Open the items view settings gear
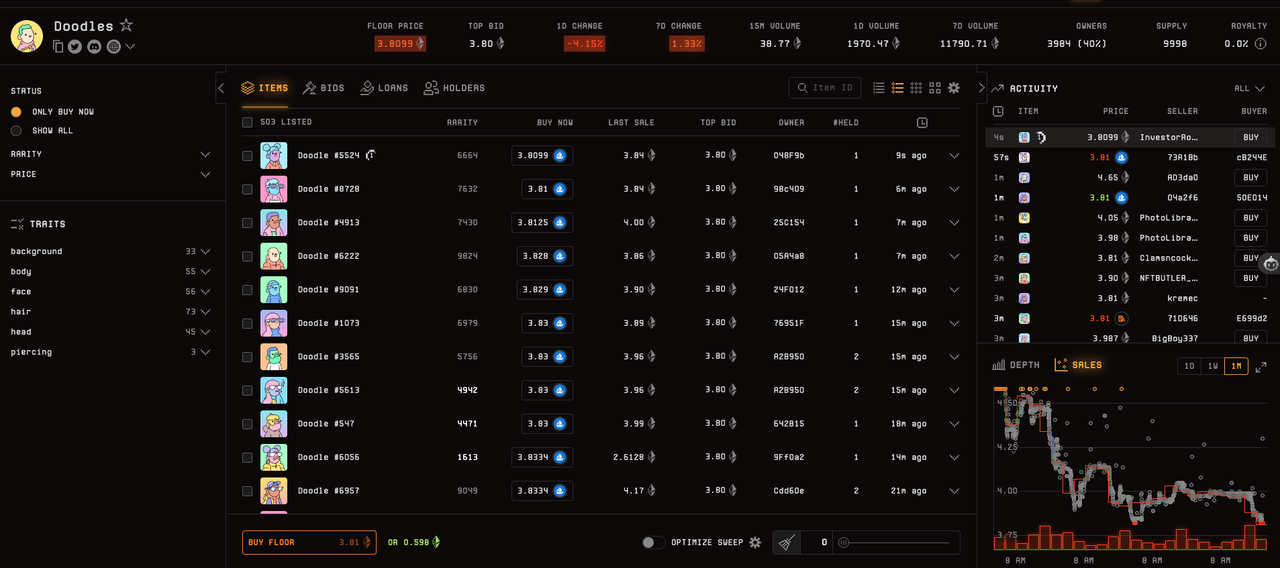Screen dimensions: 1280x568 coord(954,88)
